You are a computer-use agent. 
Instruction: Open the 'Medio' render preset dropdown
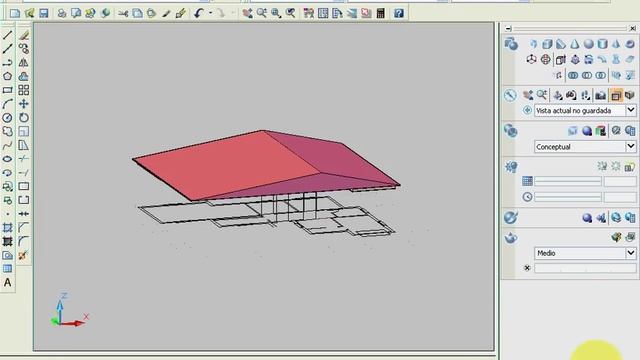pos(631,253)
